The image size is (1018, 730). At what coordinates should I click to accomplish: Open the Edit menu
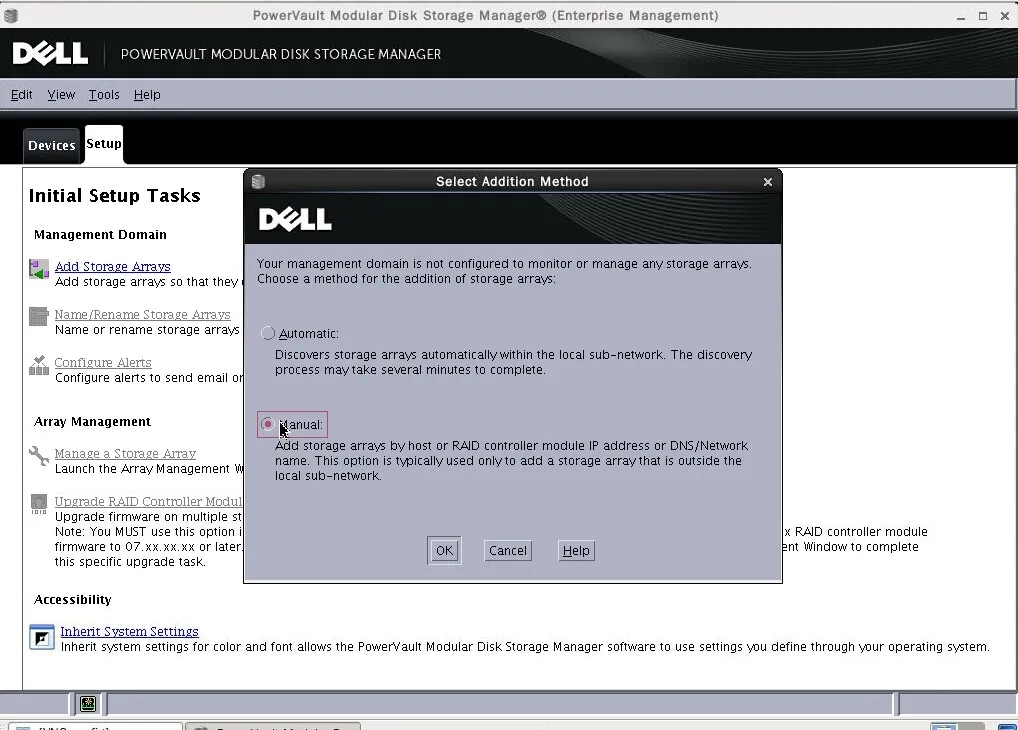point(21,95)
